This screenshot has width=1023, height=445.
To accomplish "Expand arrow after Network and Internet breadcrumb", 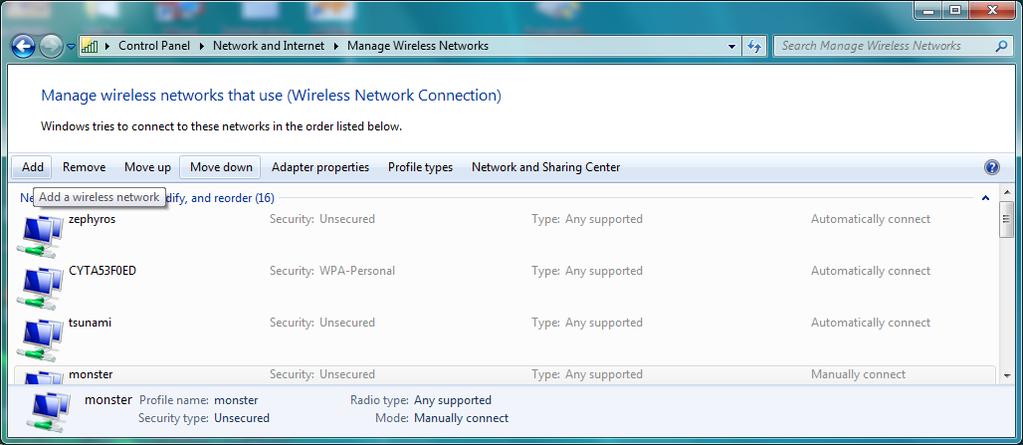I will pos(335,46).
